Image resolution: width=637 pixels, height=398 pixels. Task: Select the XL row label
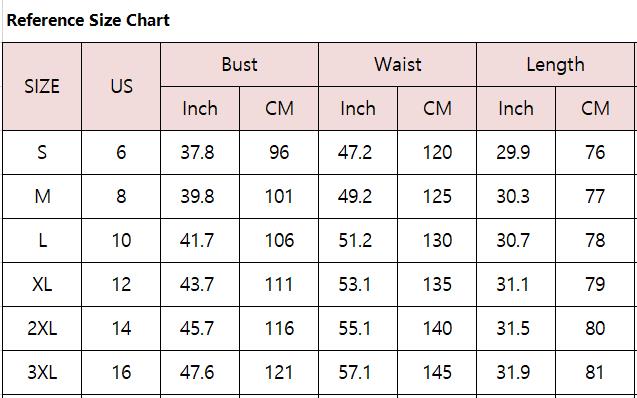[42, 284]
